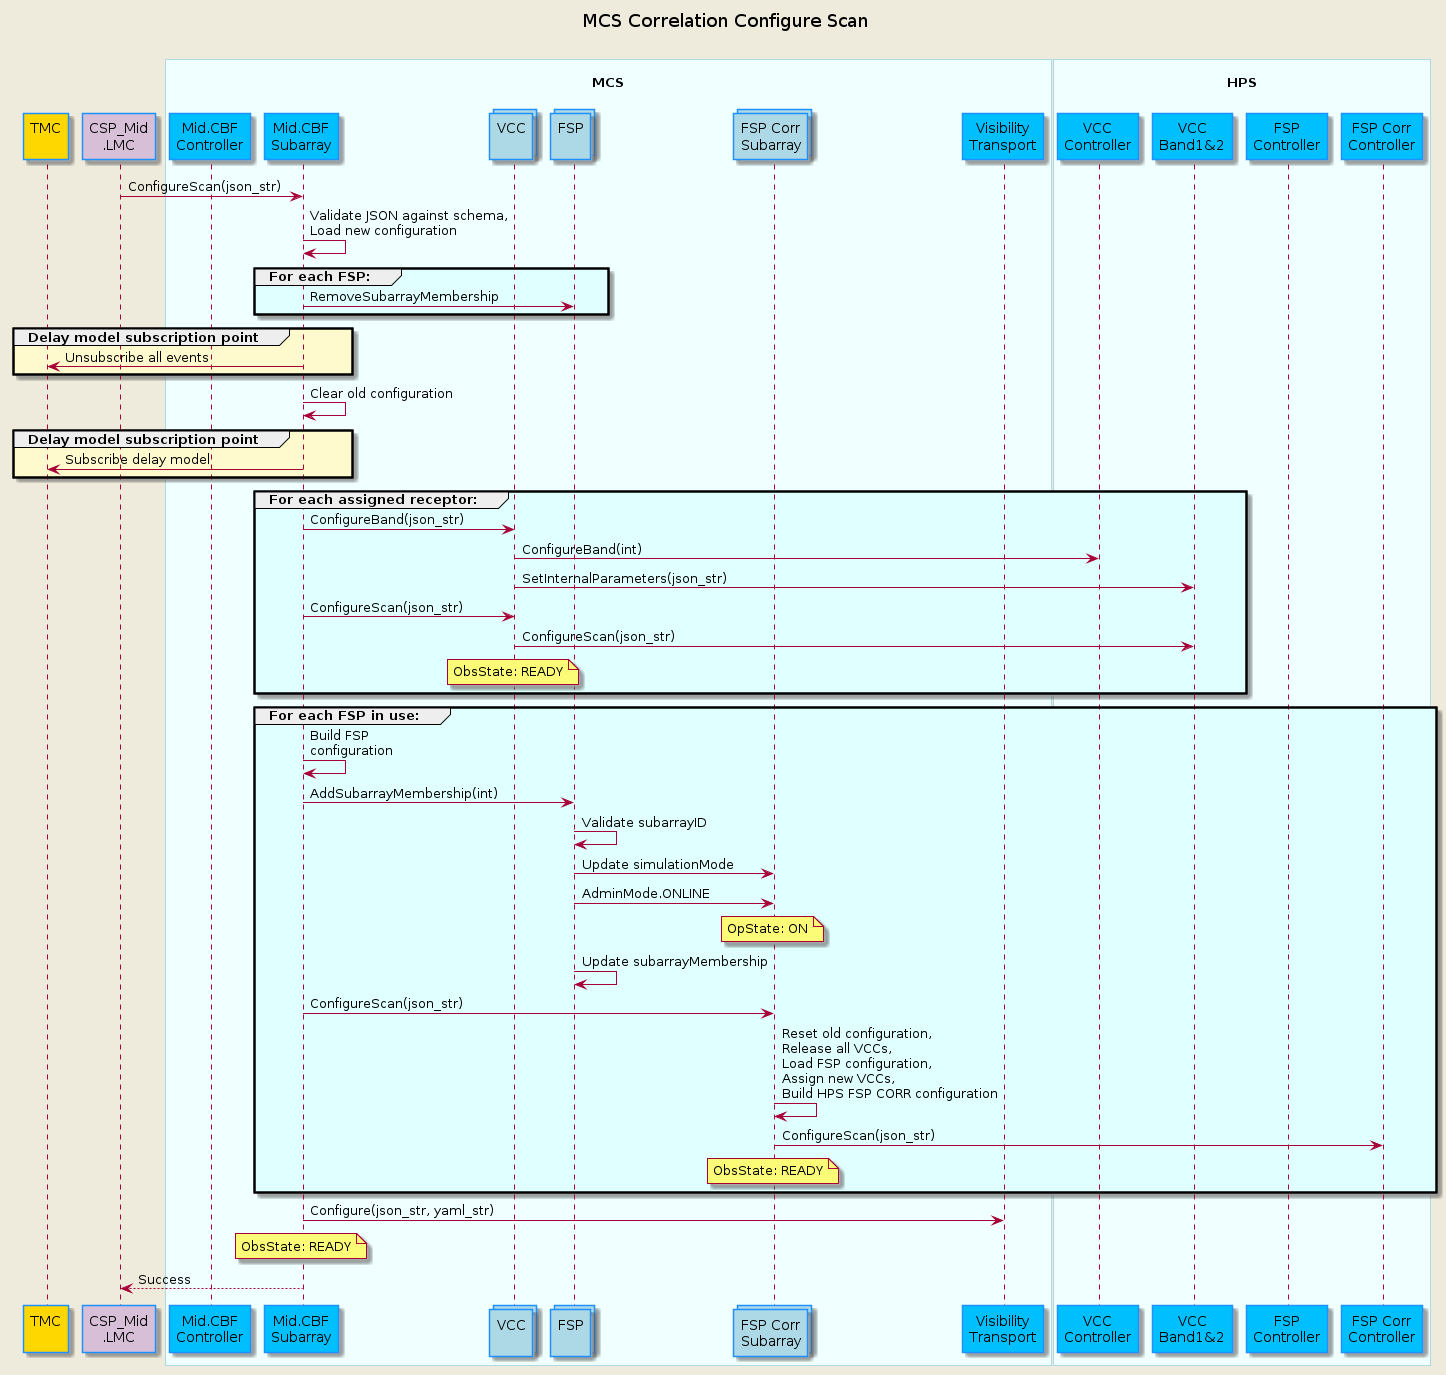
Task: Click the bottom VCC Band1&2 box
Action: point(1192,1329)
